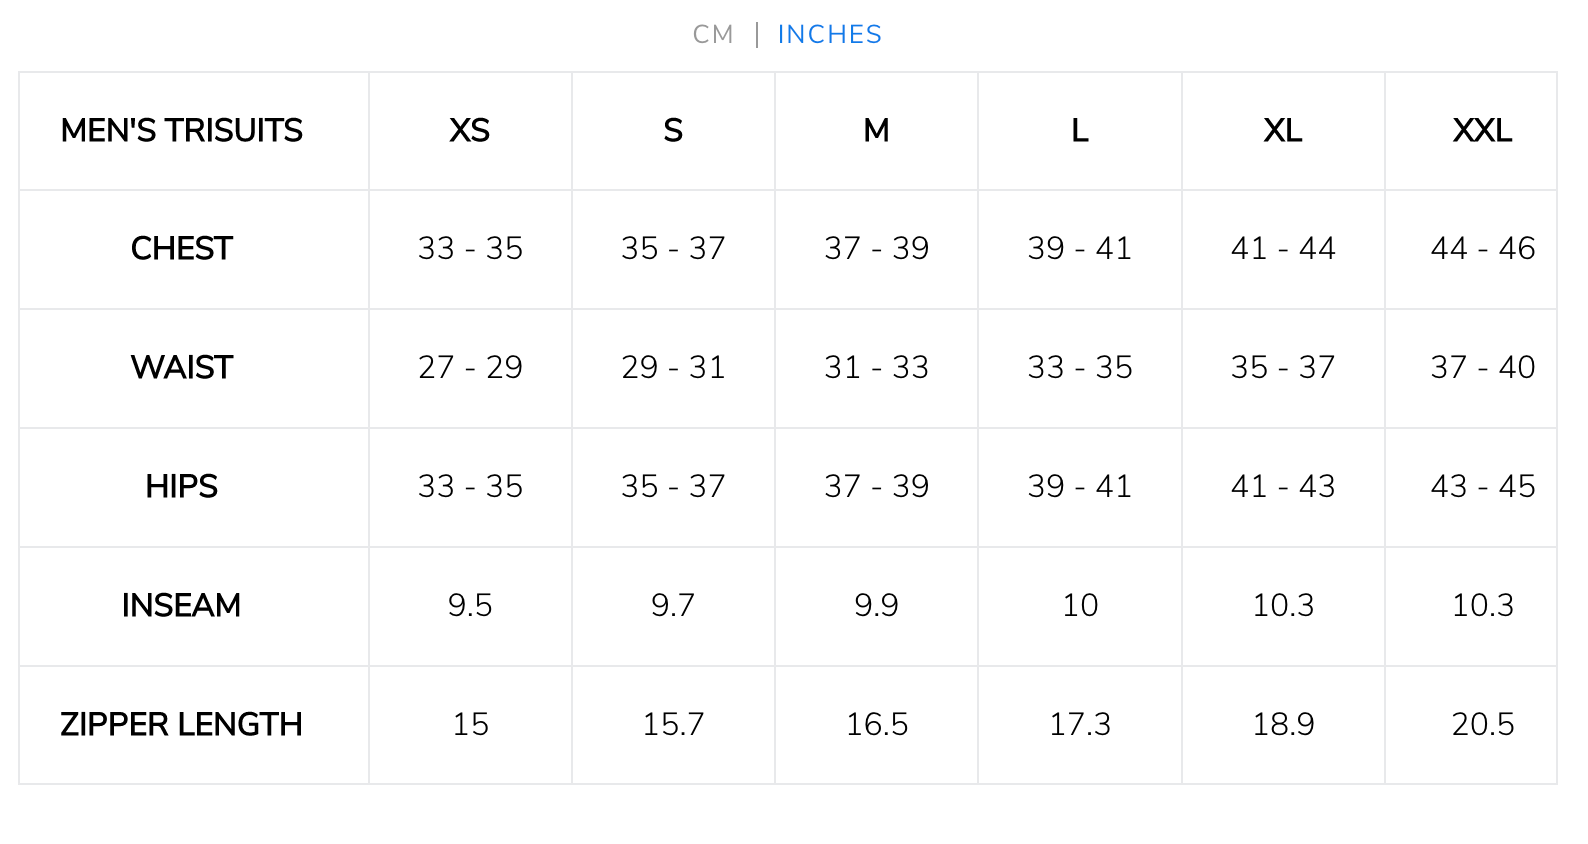The image size is (1588, 844).
Task: Click the XS chest value 33 - 35
Action: 470,249
